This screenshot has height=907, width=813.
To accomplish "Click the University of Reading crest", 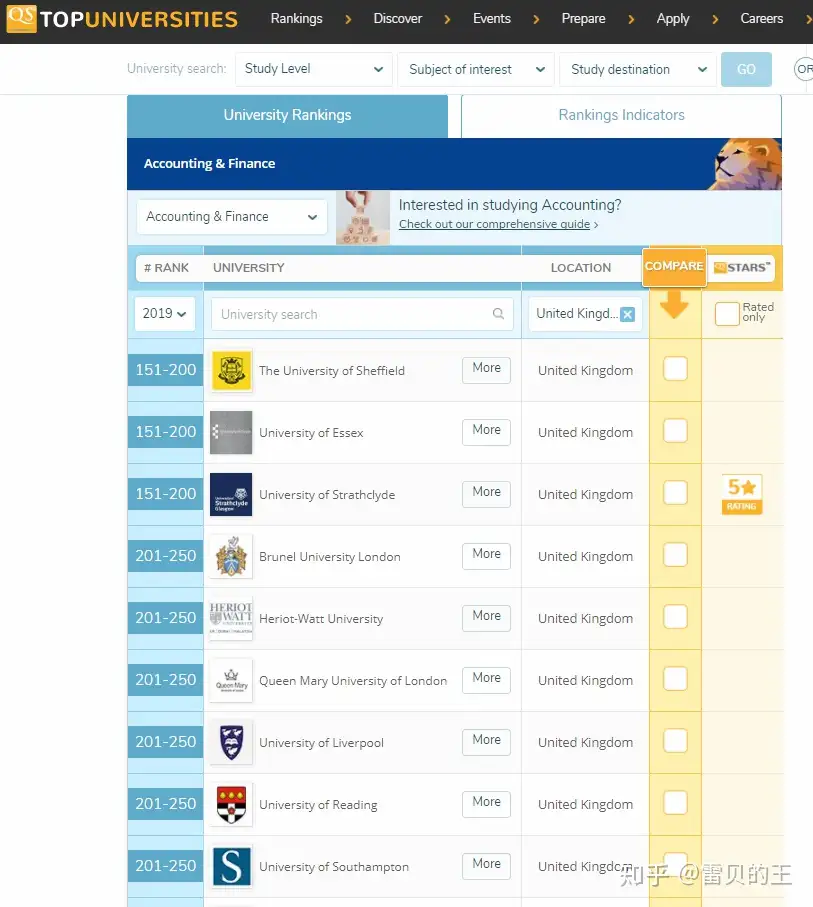I will 231,804.
